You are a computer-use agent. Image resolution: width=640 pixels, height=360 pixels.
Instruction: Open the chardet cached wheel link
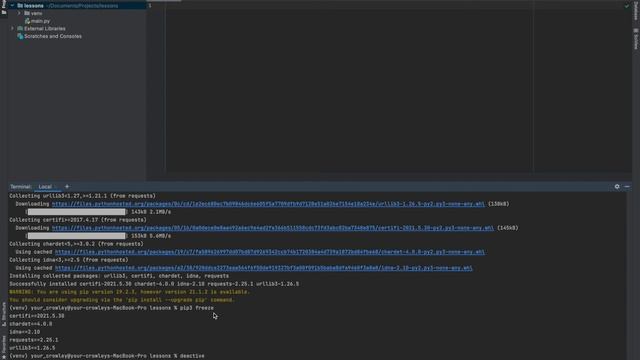coord(270,252)
